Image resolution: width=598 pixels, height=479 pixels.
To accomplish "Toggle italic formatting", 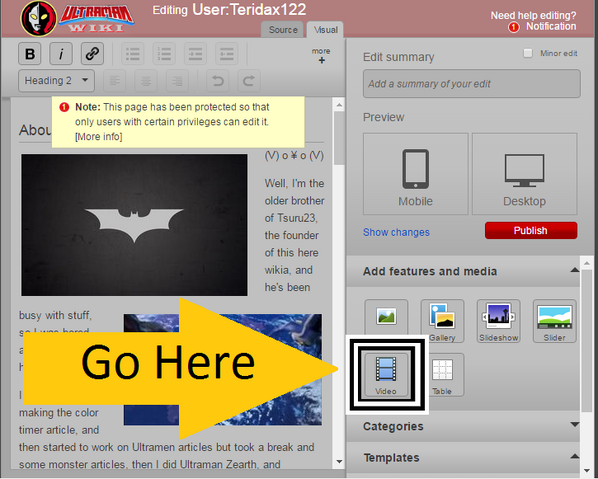I will (61, 54).
